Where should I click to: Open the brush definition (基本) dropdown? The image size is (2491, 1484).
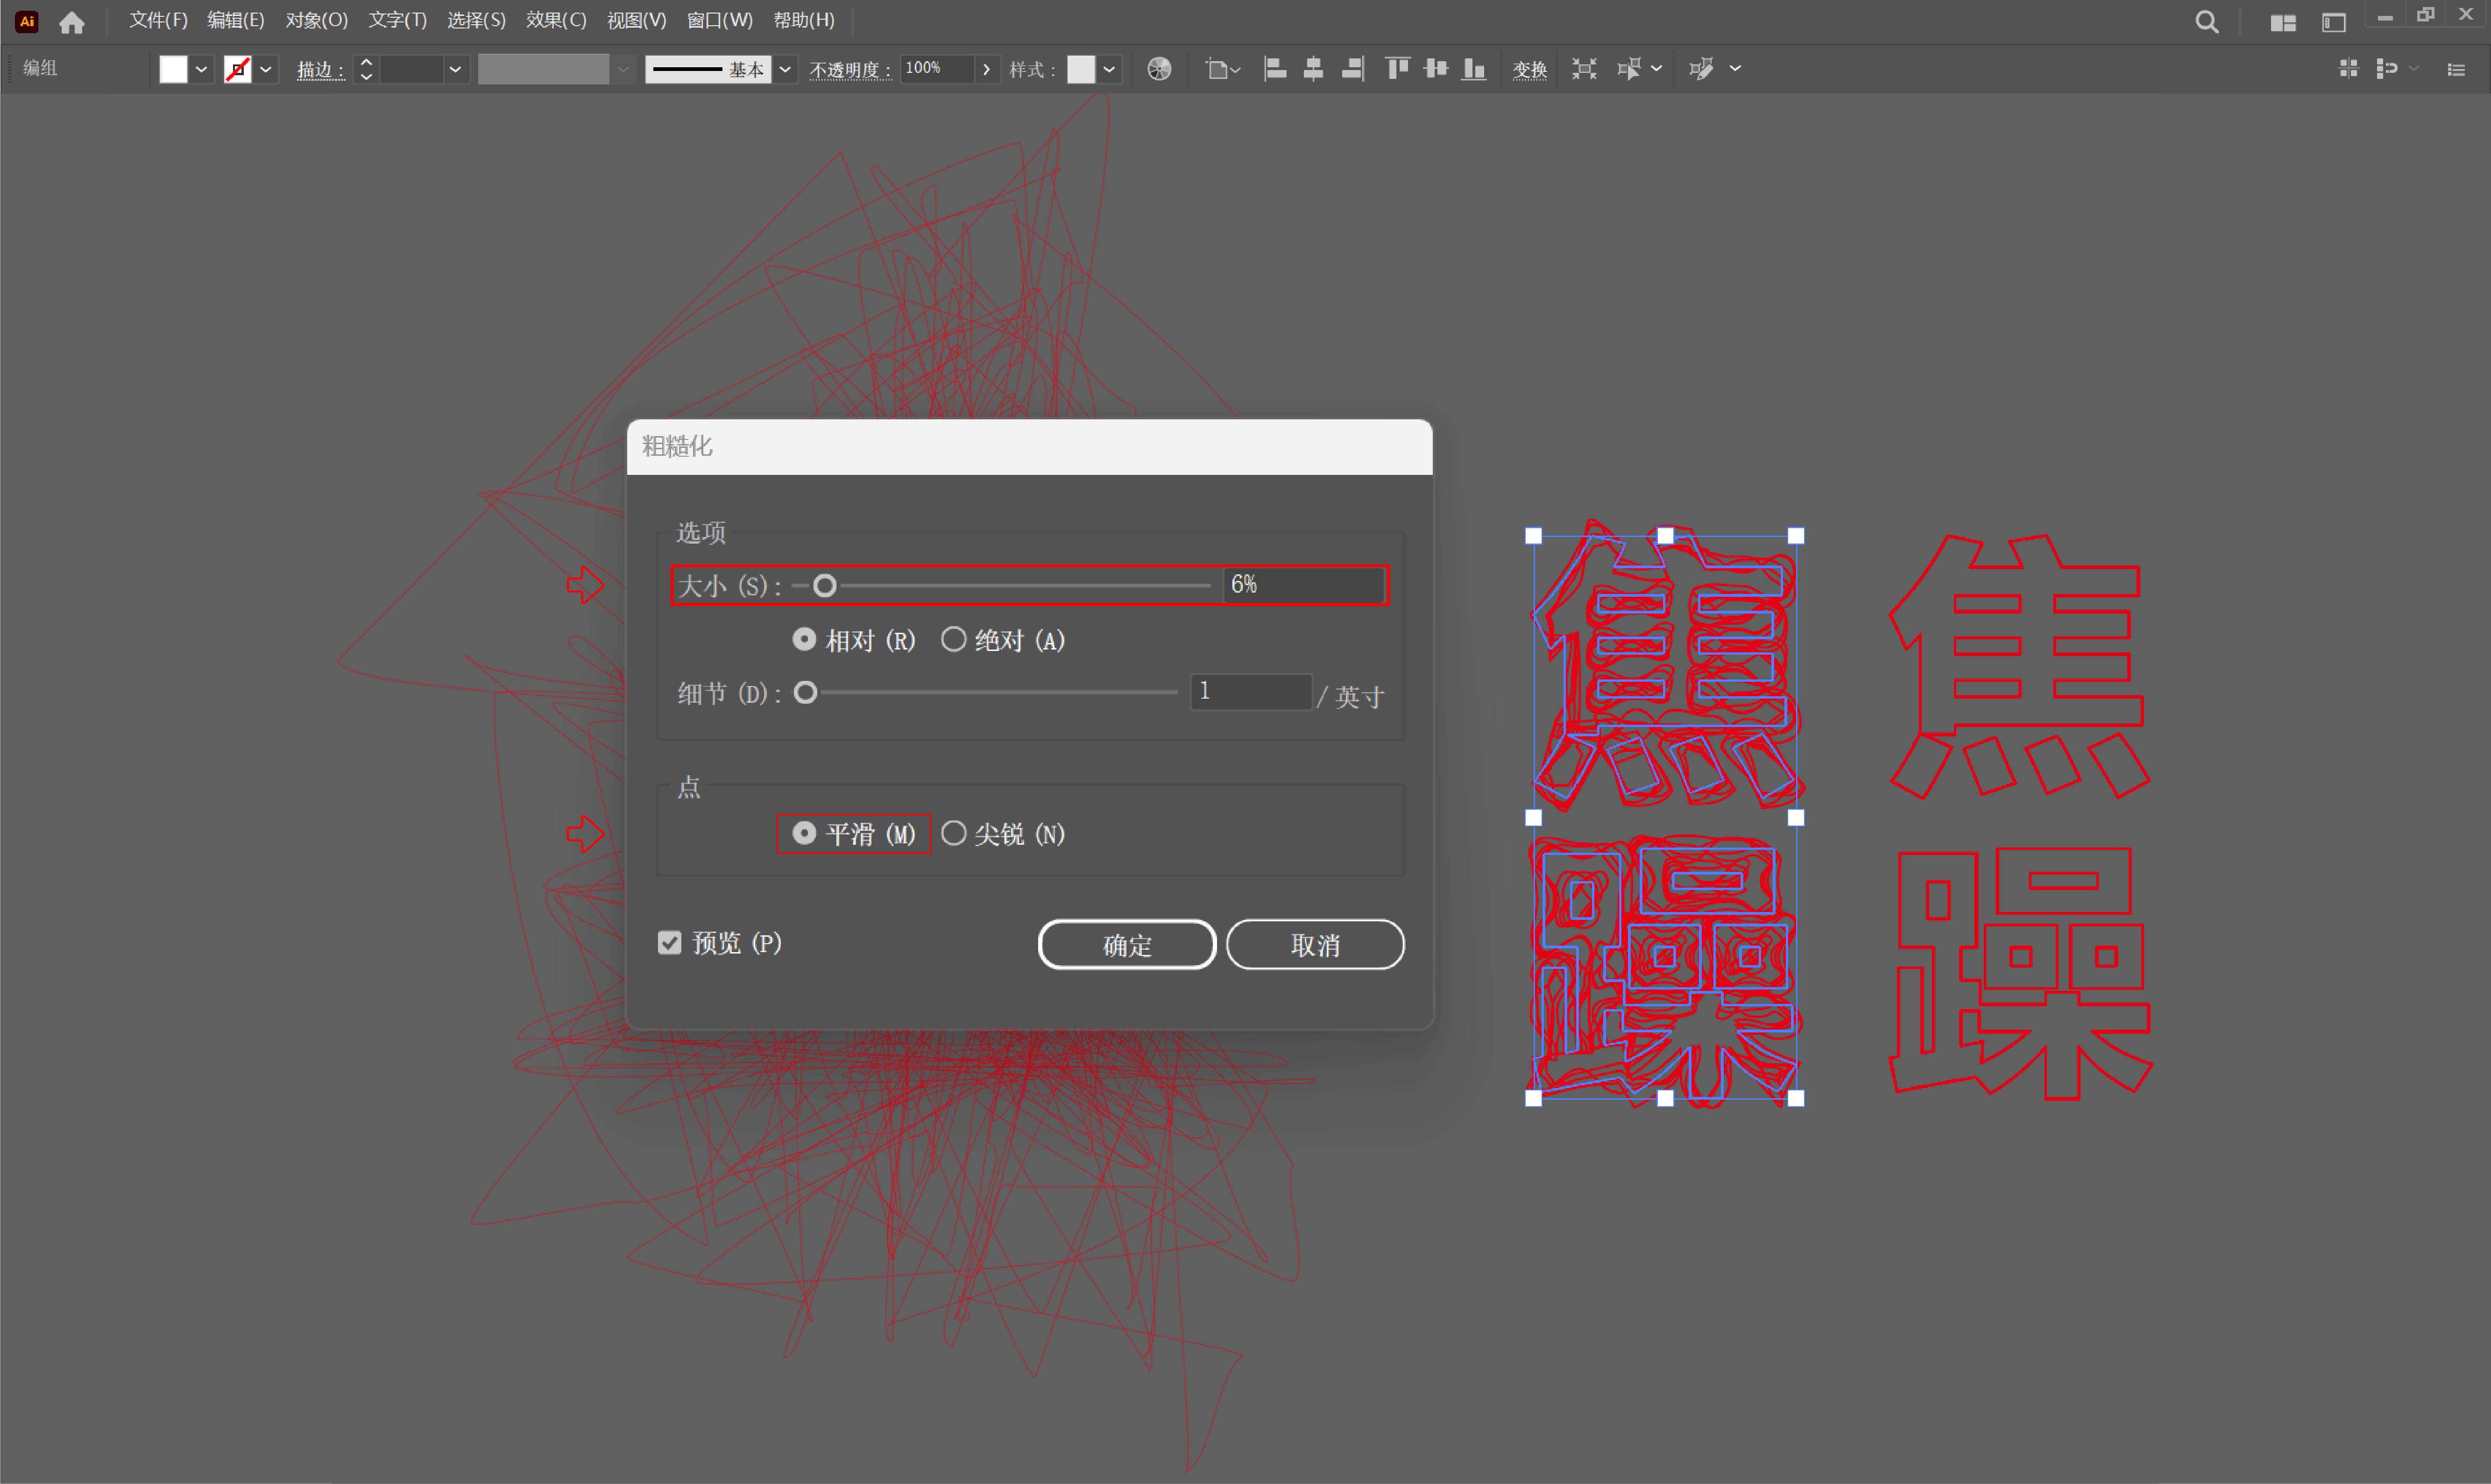click(786, 69)
